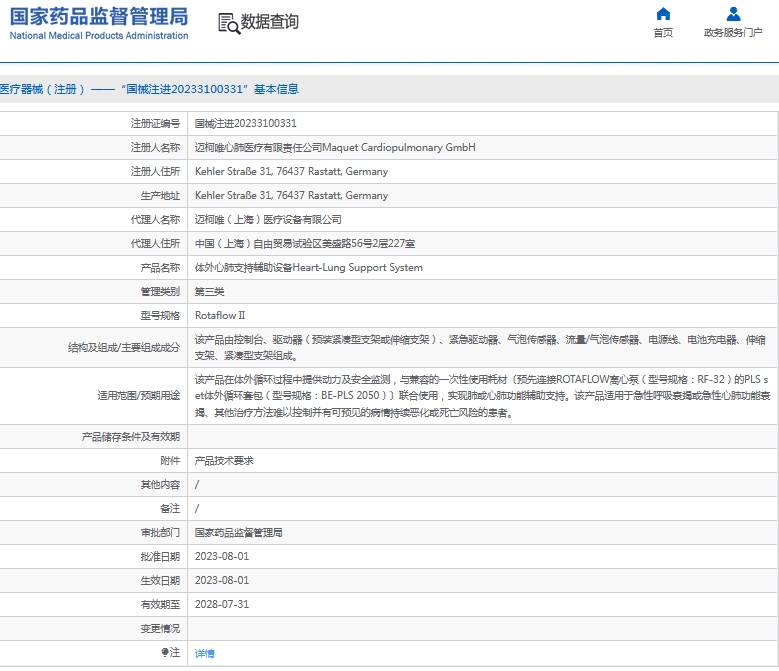Click the 数据查询 magnifier document icon
This screenshot has height=671, width=779.
point(229,23)
